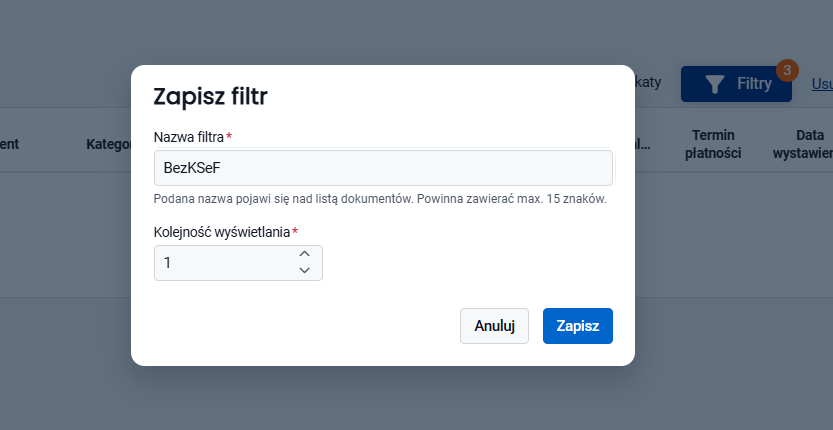
Task: Sort by Data wystawienia column header
Action: coord(802,144)
